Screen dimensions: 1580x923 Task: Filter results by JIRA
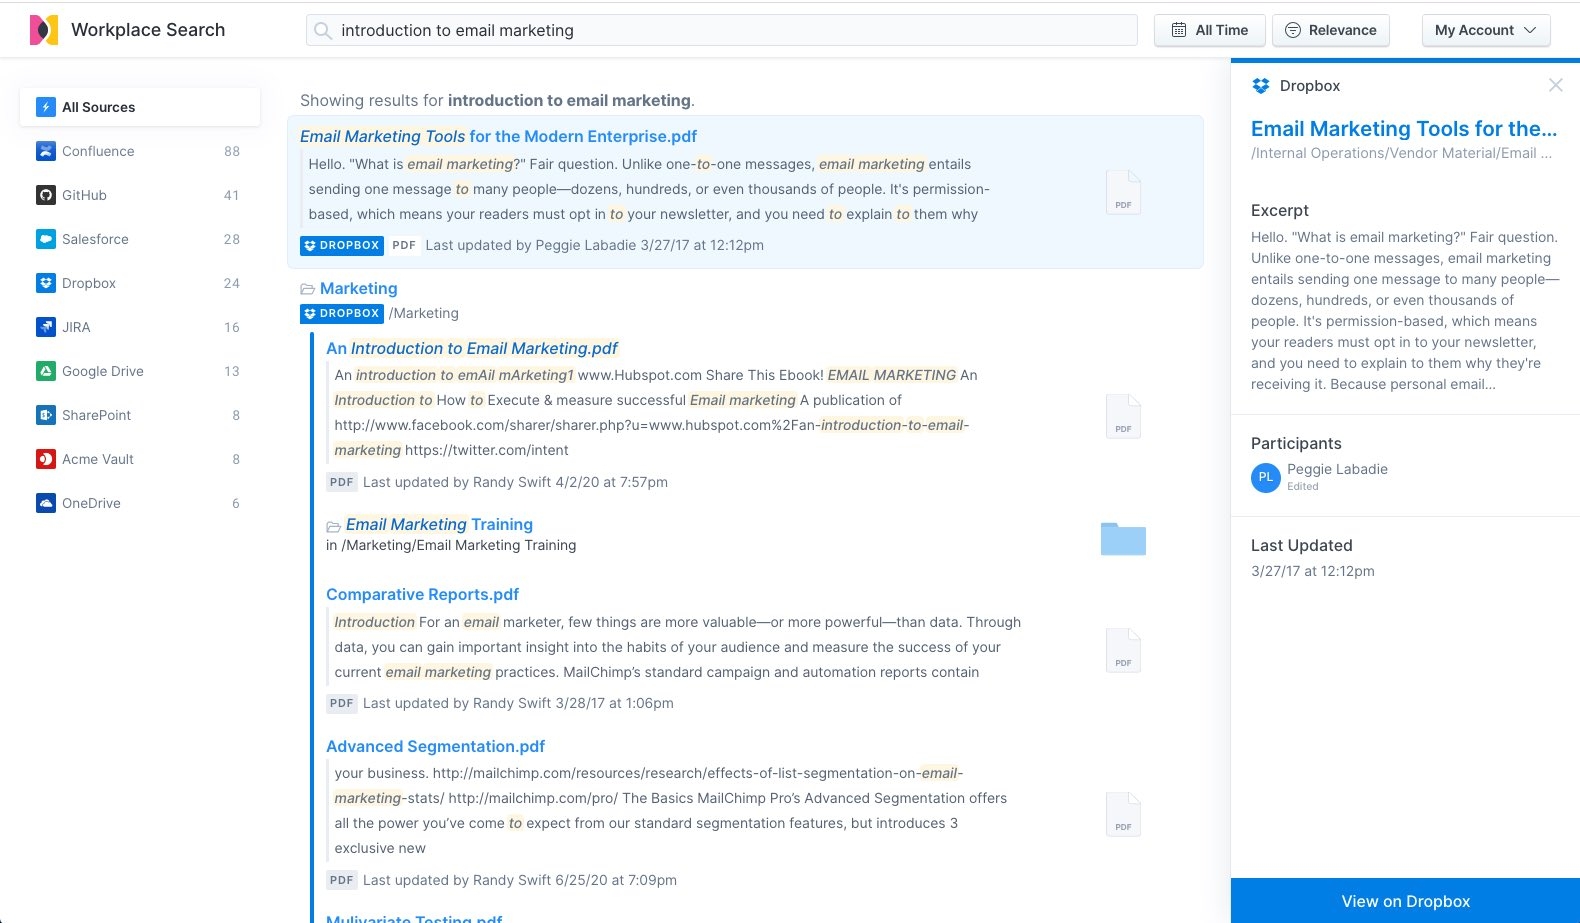click(x=140, y=327)
